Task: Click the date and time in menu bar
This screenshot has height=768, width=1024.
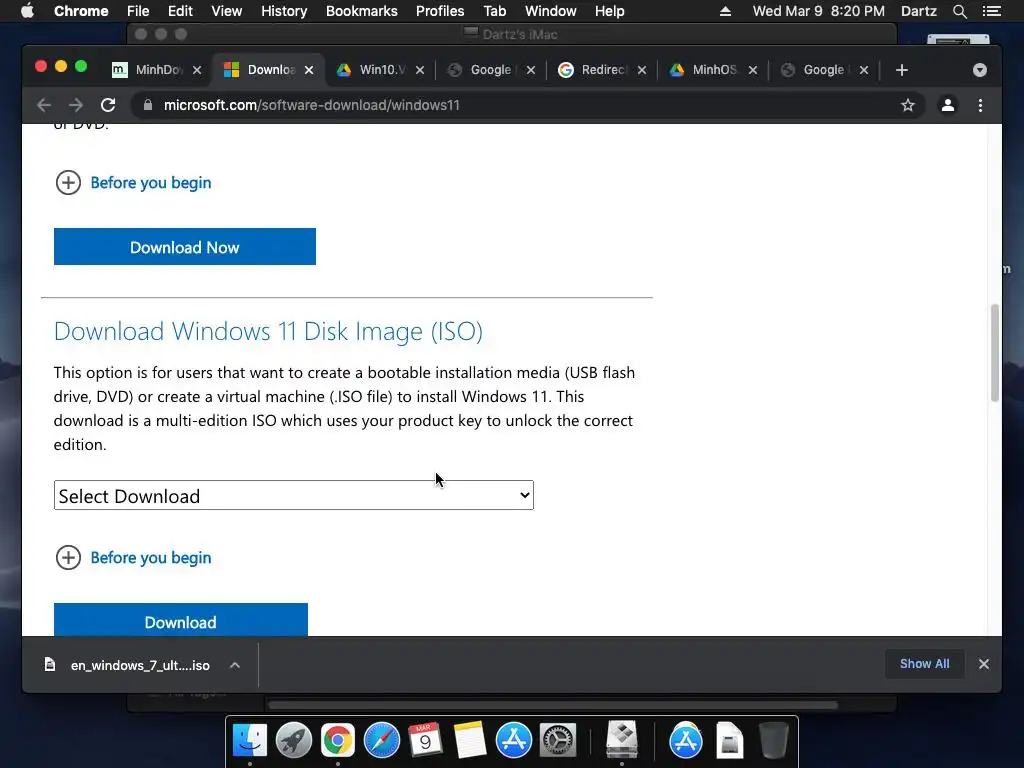Action: pyautogui.click(x=819, y=11)
